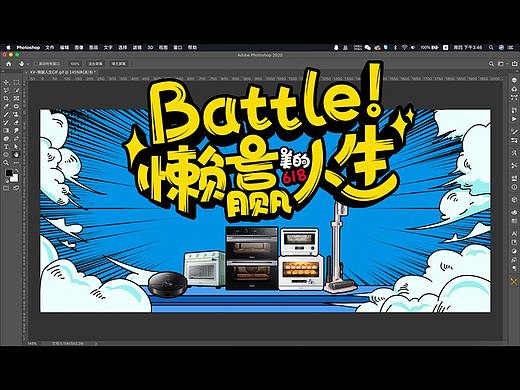The image size is (520, 390).
Task: Open the 窗口 (Window) menu
Action: [178, 47]
